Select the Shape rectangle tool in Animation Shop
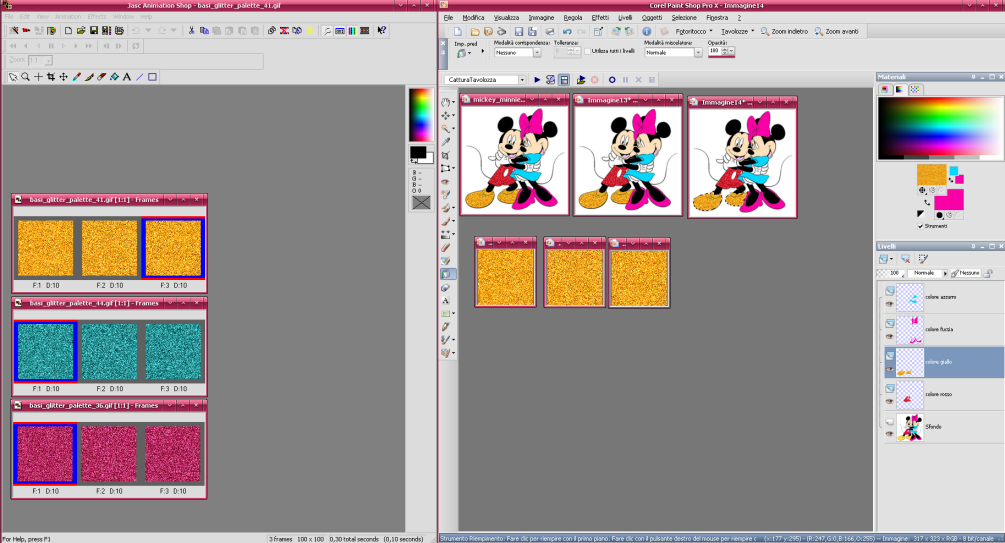Viewport: 1005px width, 543px height. (153, 77)
